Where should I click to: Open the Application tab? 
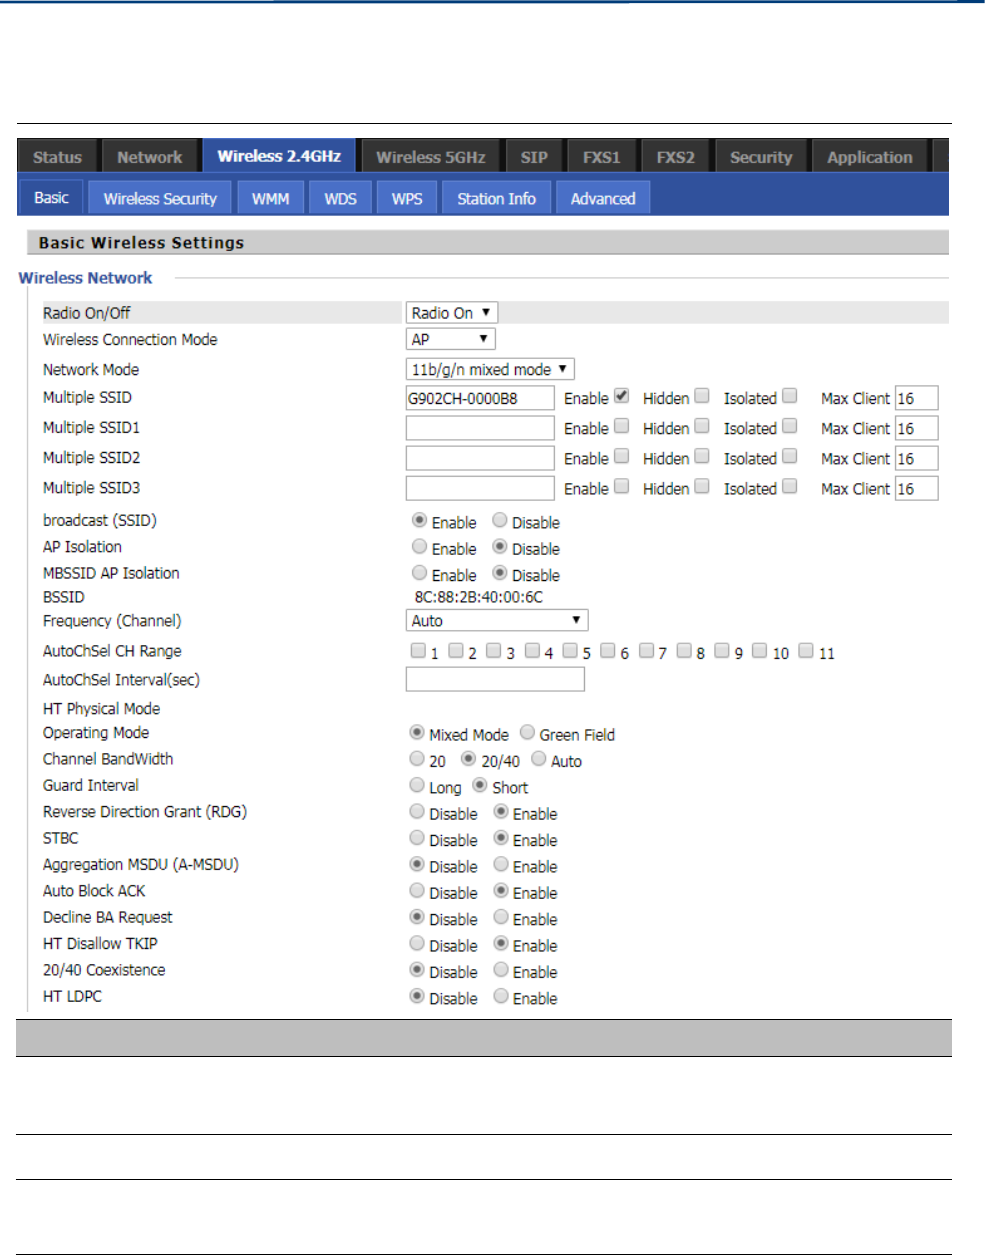(x=870, y=157)
